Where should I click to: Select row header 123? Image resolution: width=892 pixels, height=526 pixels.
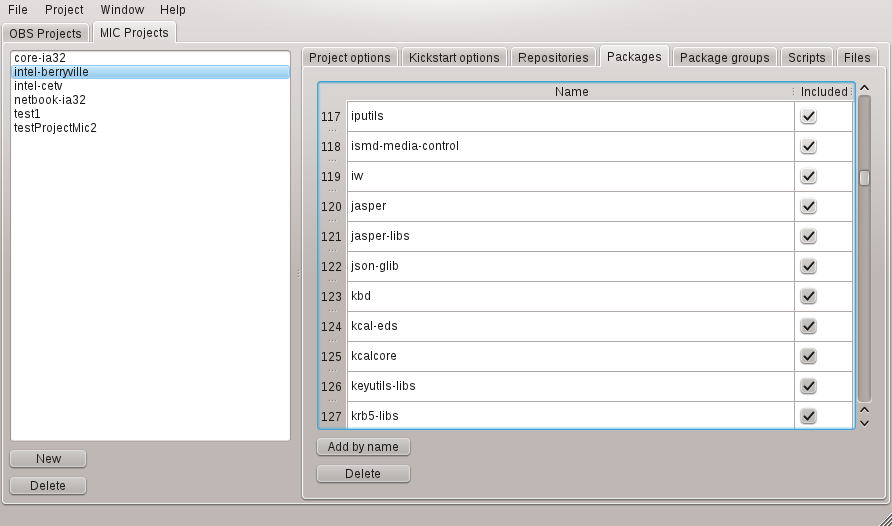tap(333, 296)
